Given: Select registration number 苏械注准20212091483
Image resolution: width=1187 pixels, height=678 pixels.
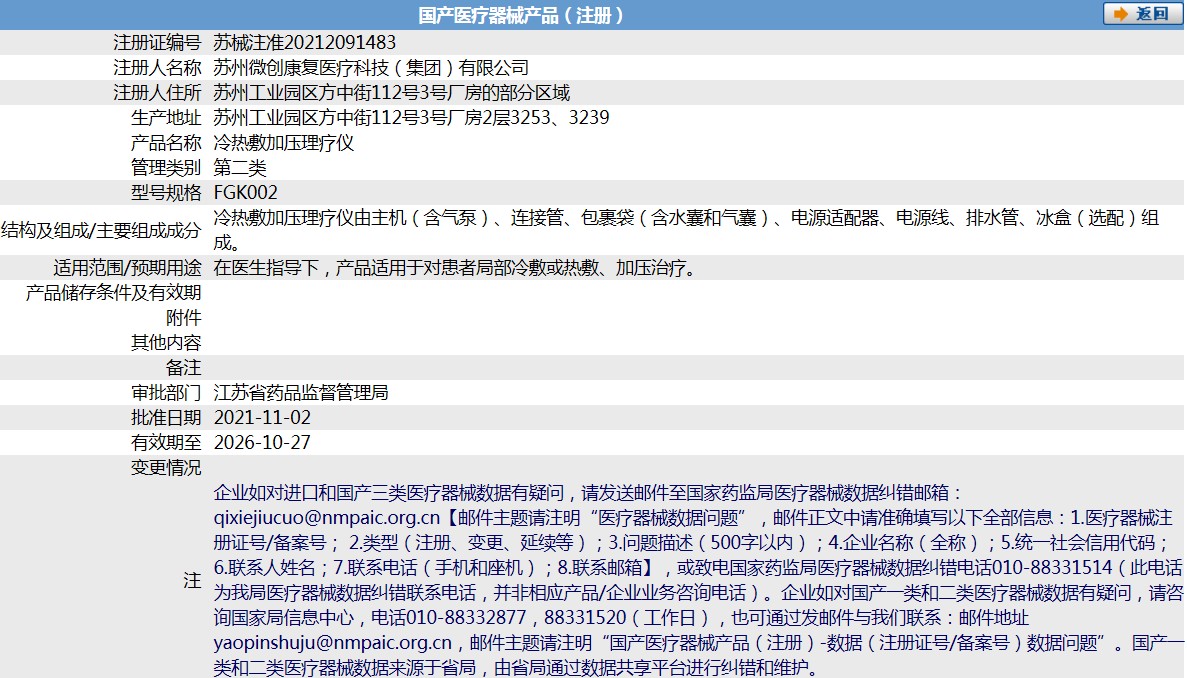Looking at the screenshot, I should pos(304,42).
